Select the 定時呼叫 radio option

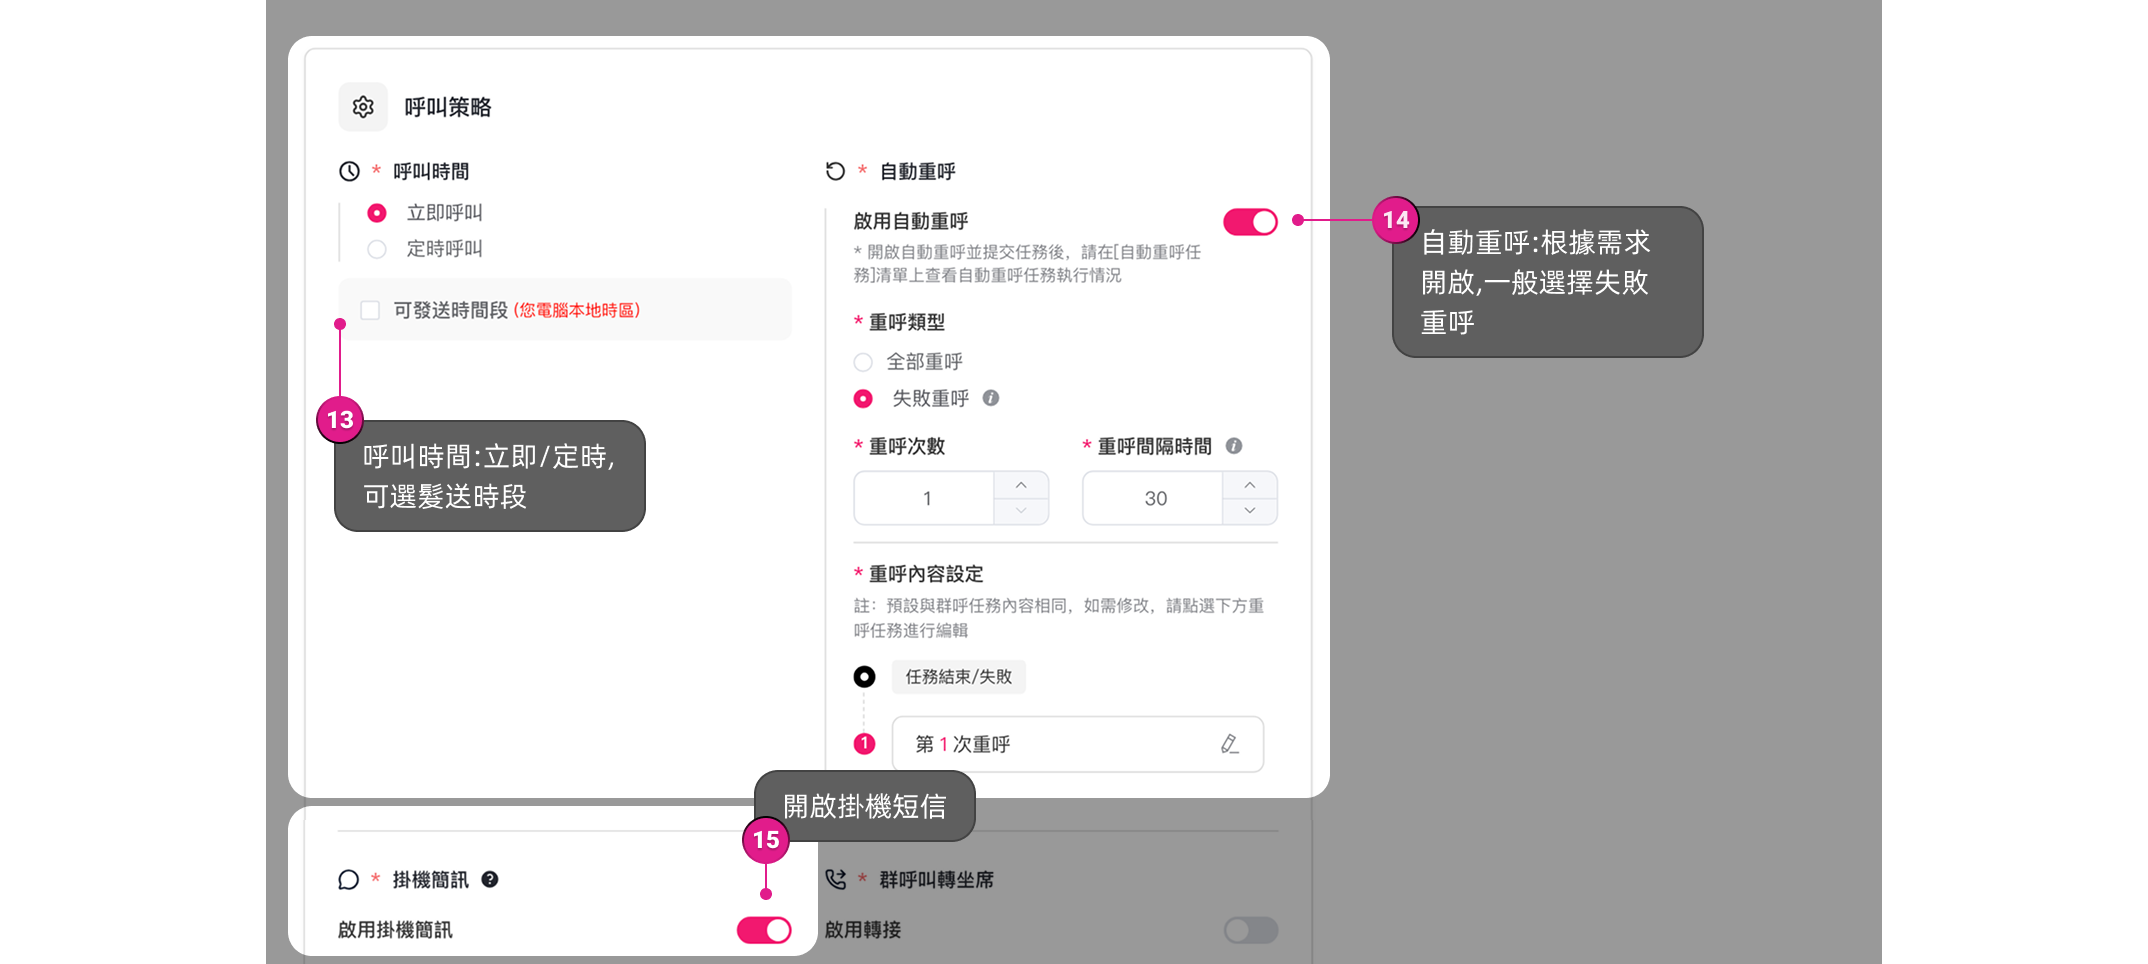click(x=377, y=249)
